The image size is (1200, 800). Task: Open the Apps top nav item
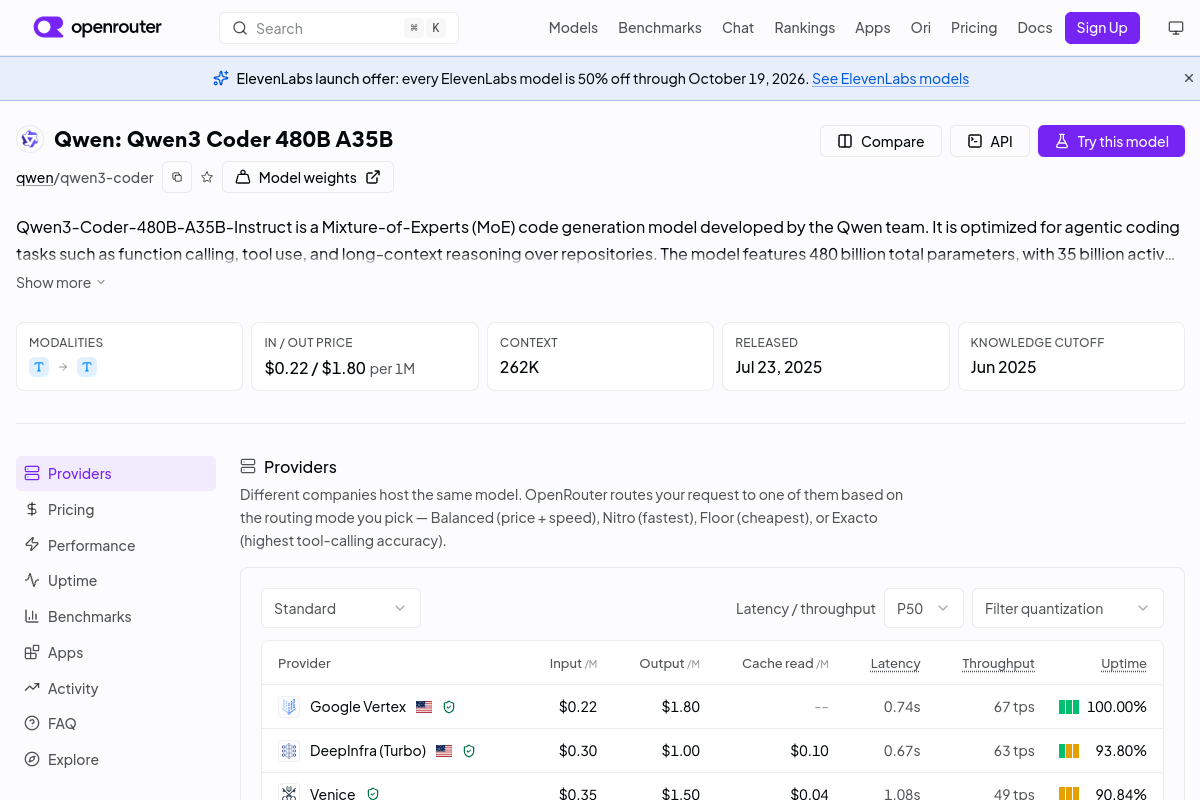pos(872,28)
